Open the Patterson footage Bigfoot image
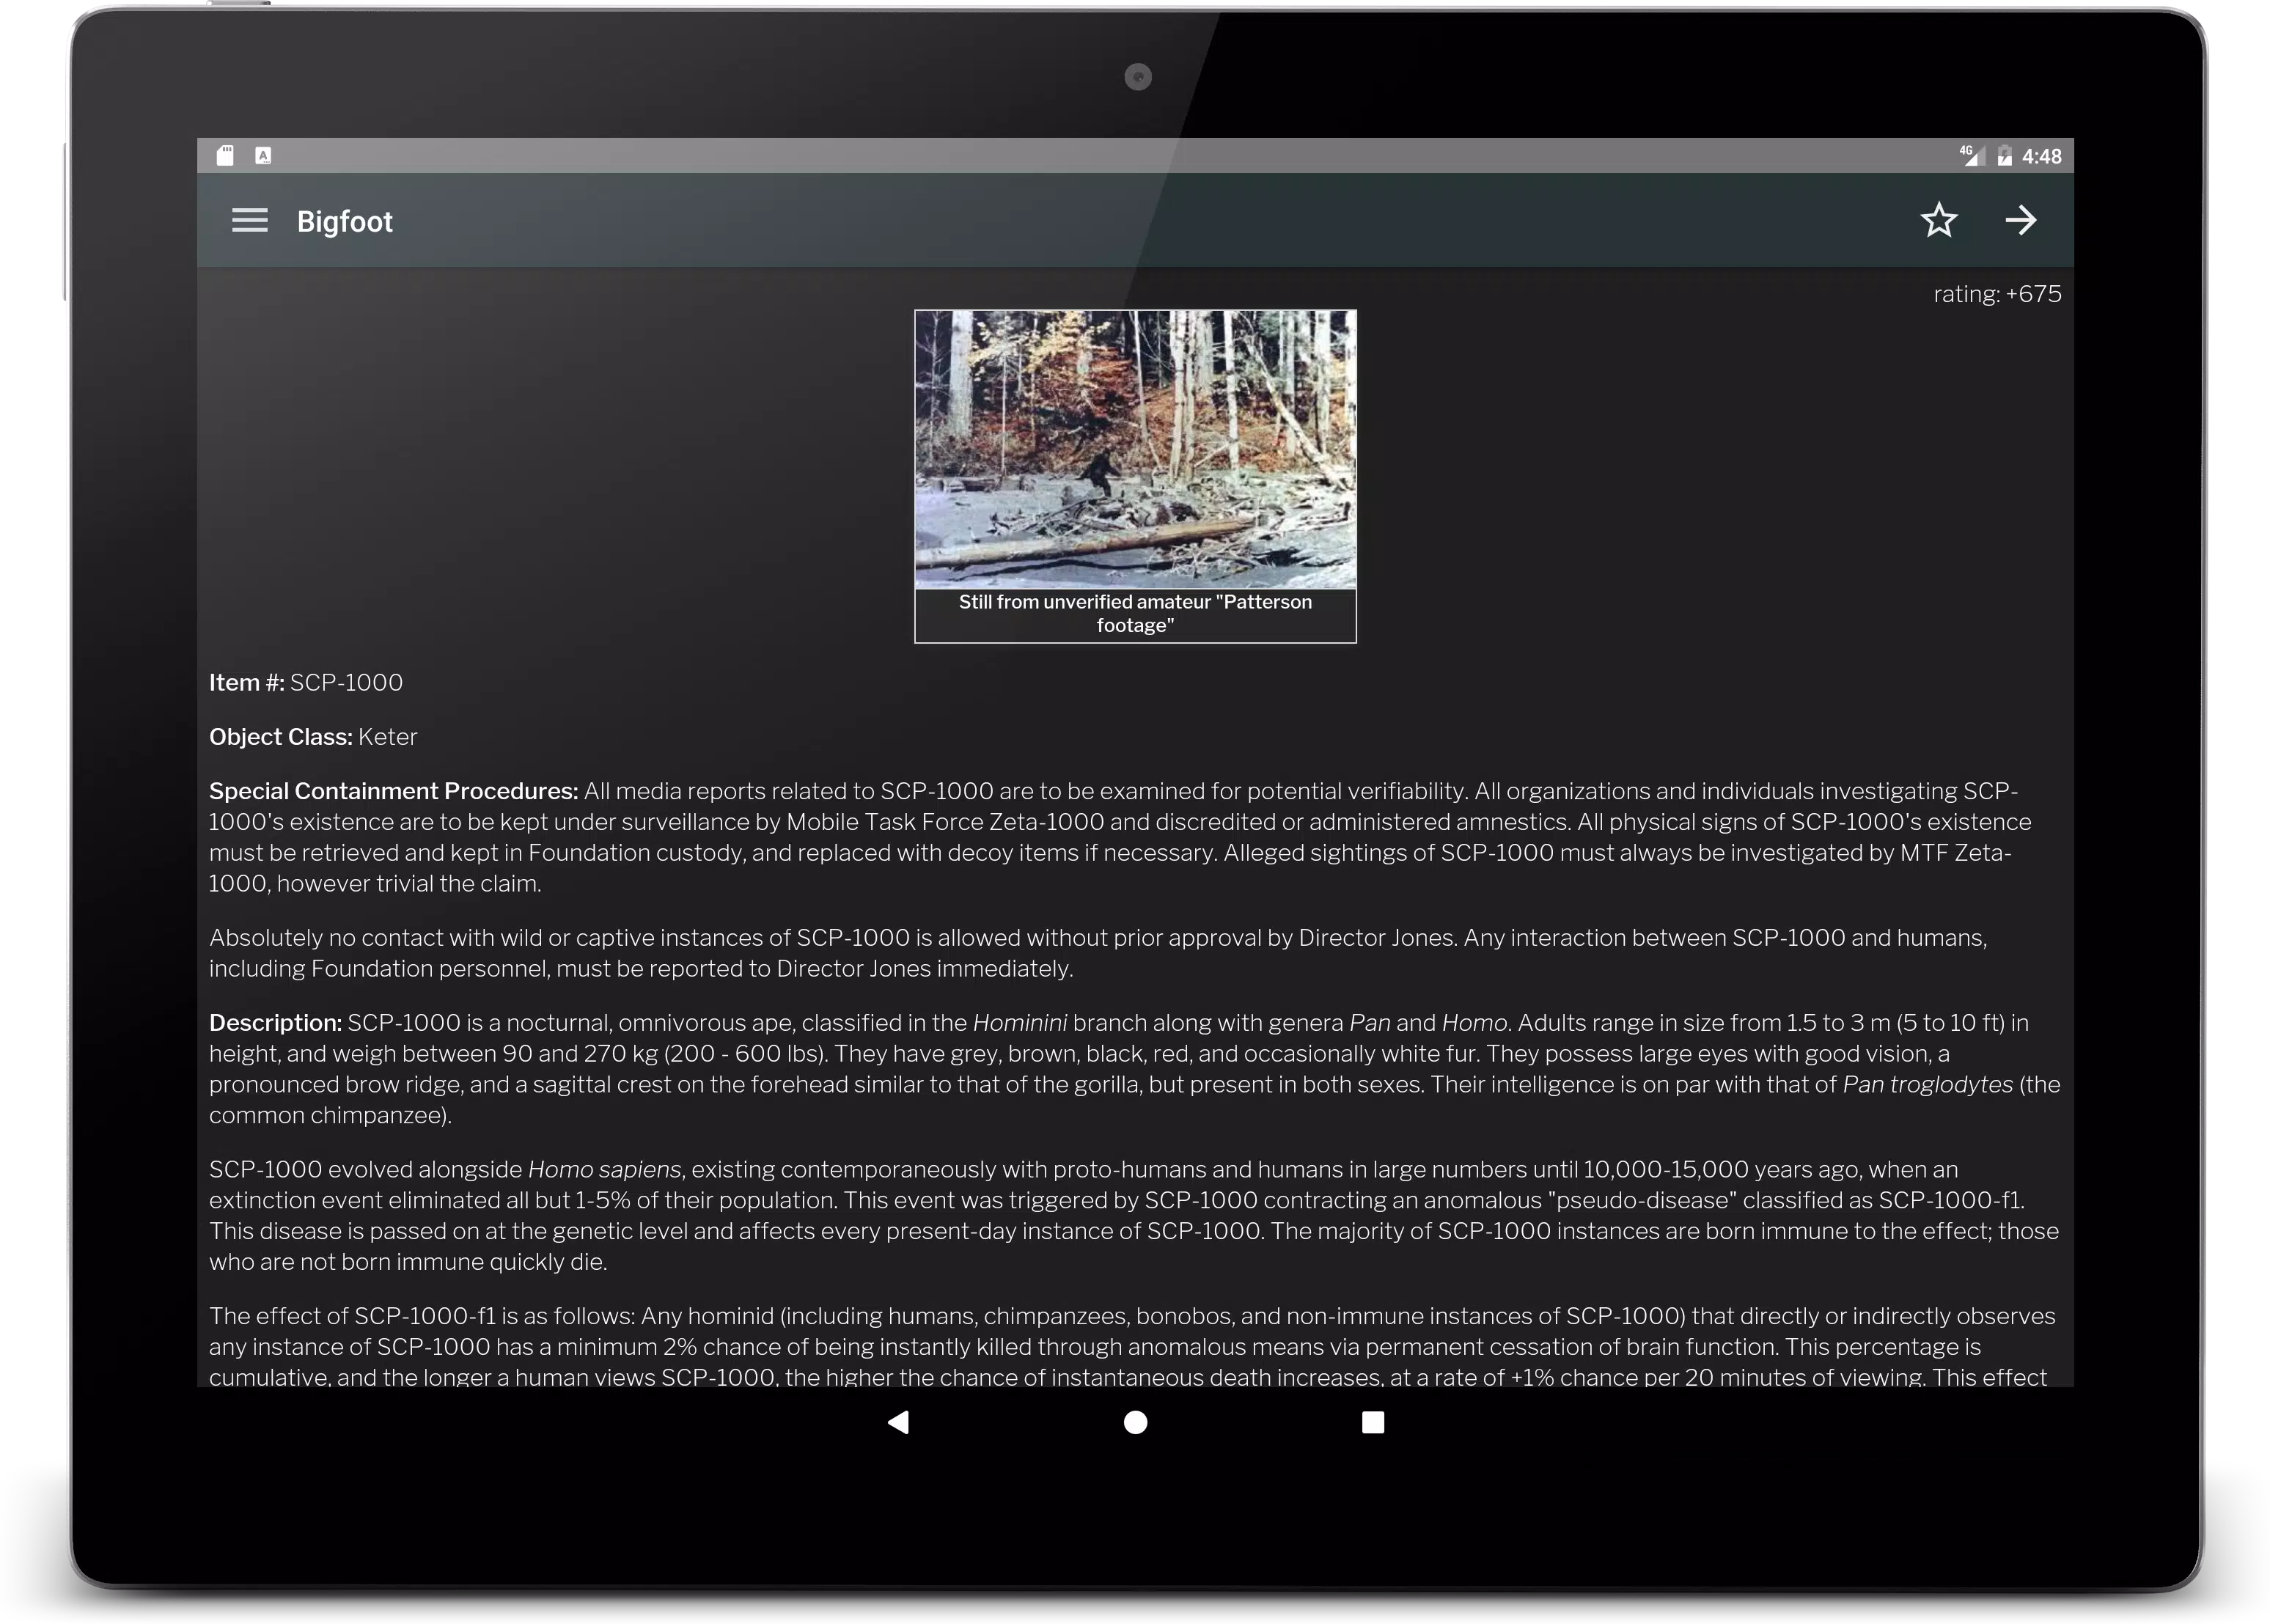The width and height of the screenshot is (2270, 1624). (1135, 449)
